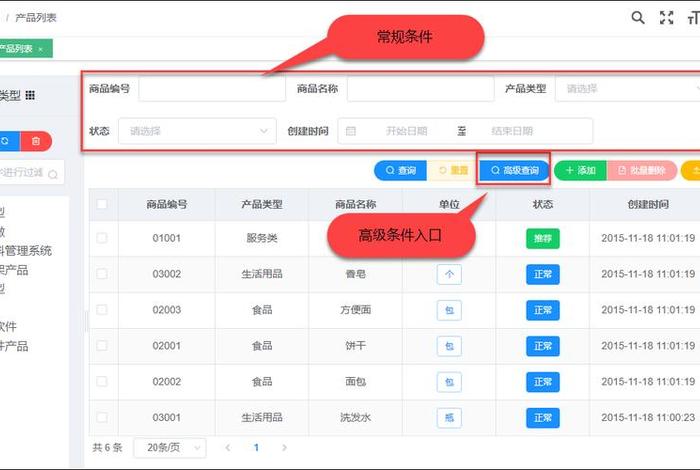Click the 产品类型 column header
Screen dimensions: 700x470
(262, 204)
